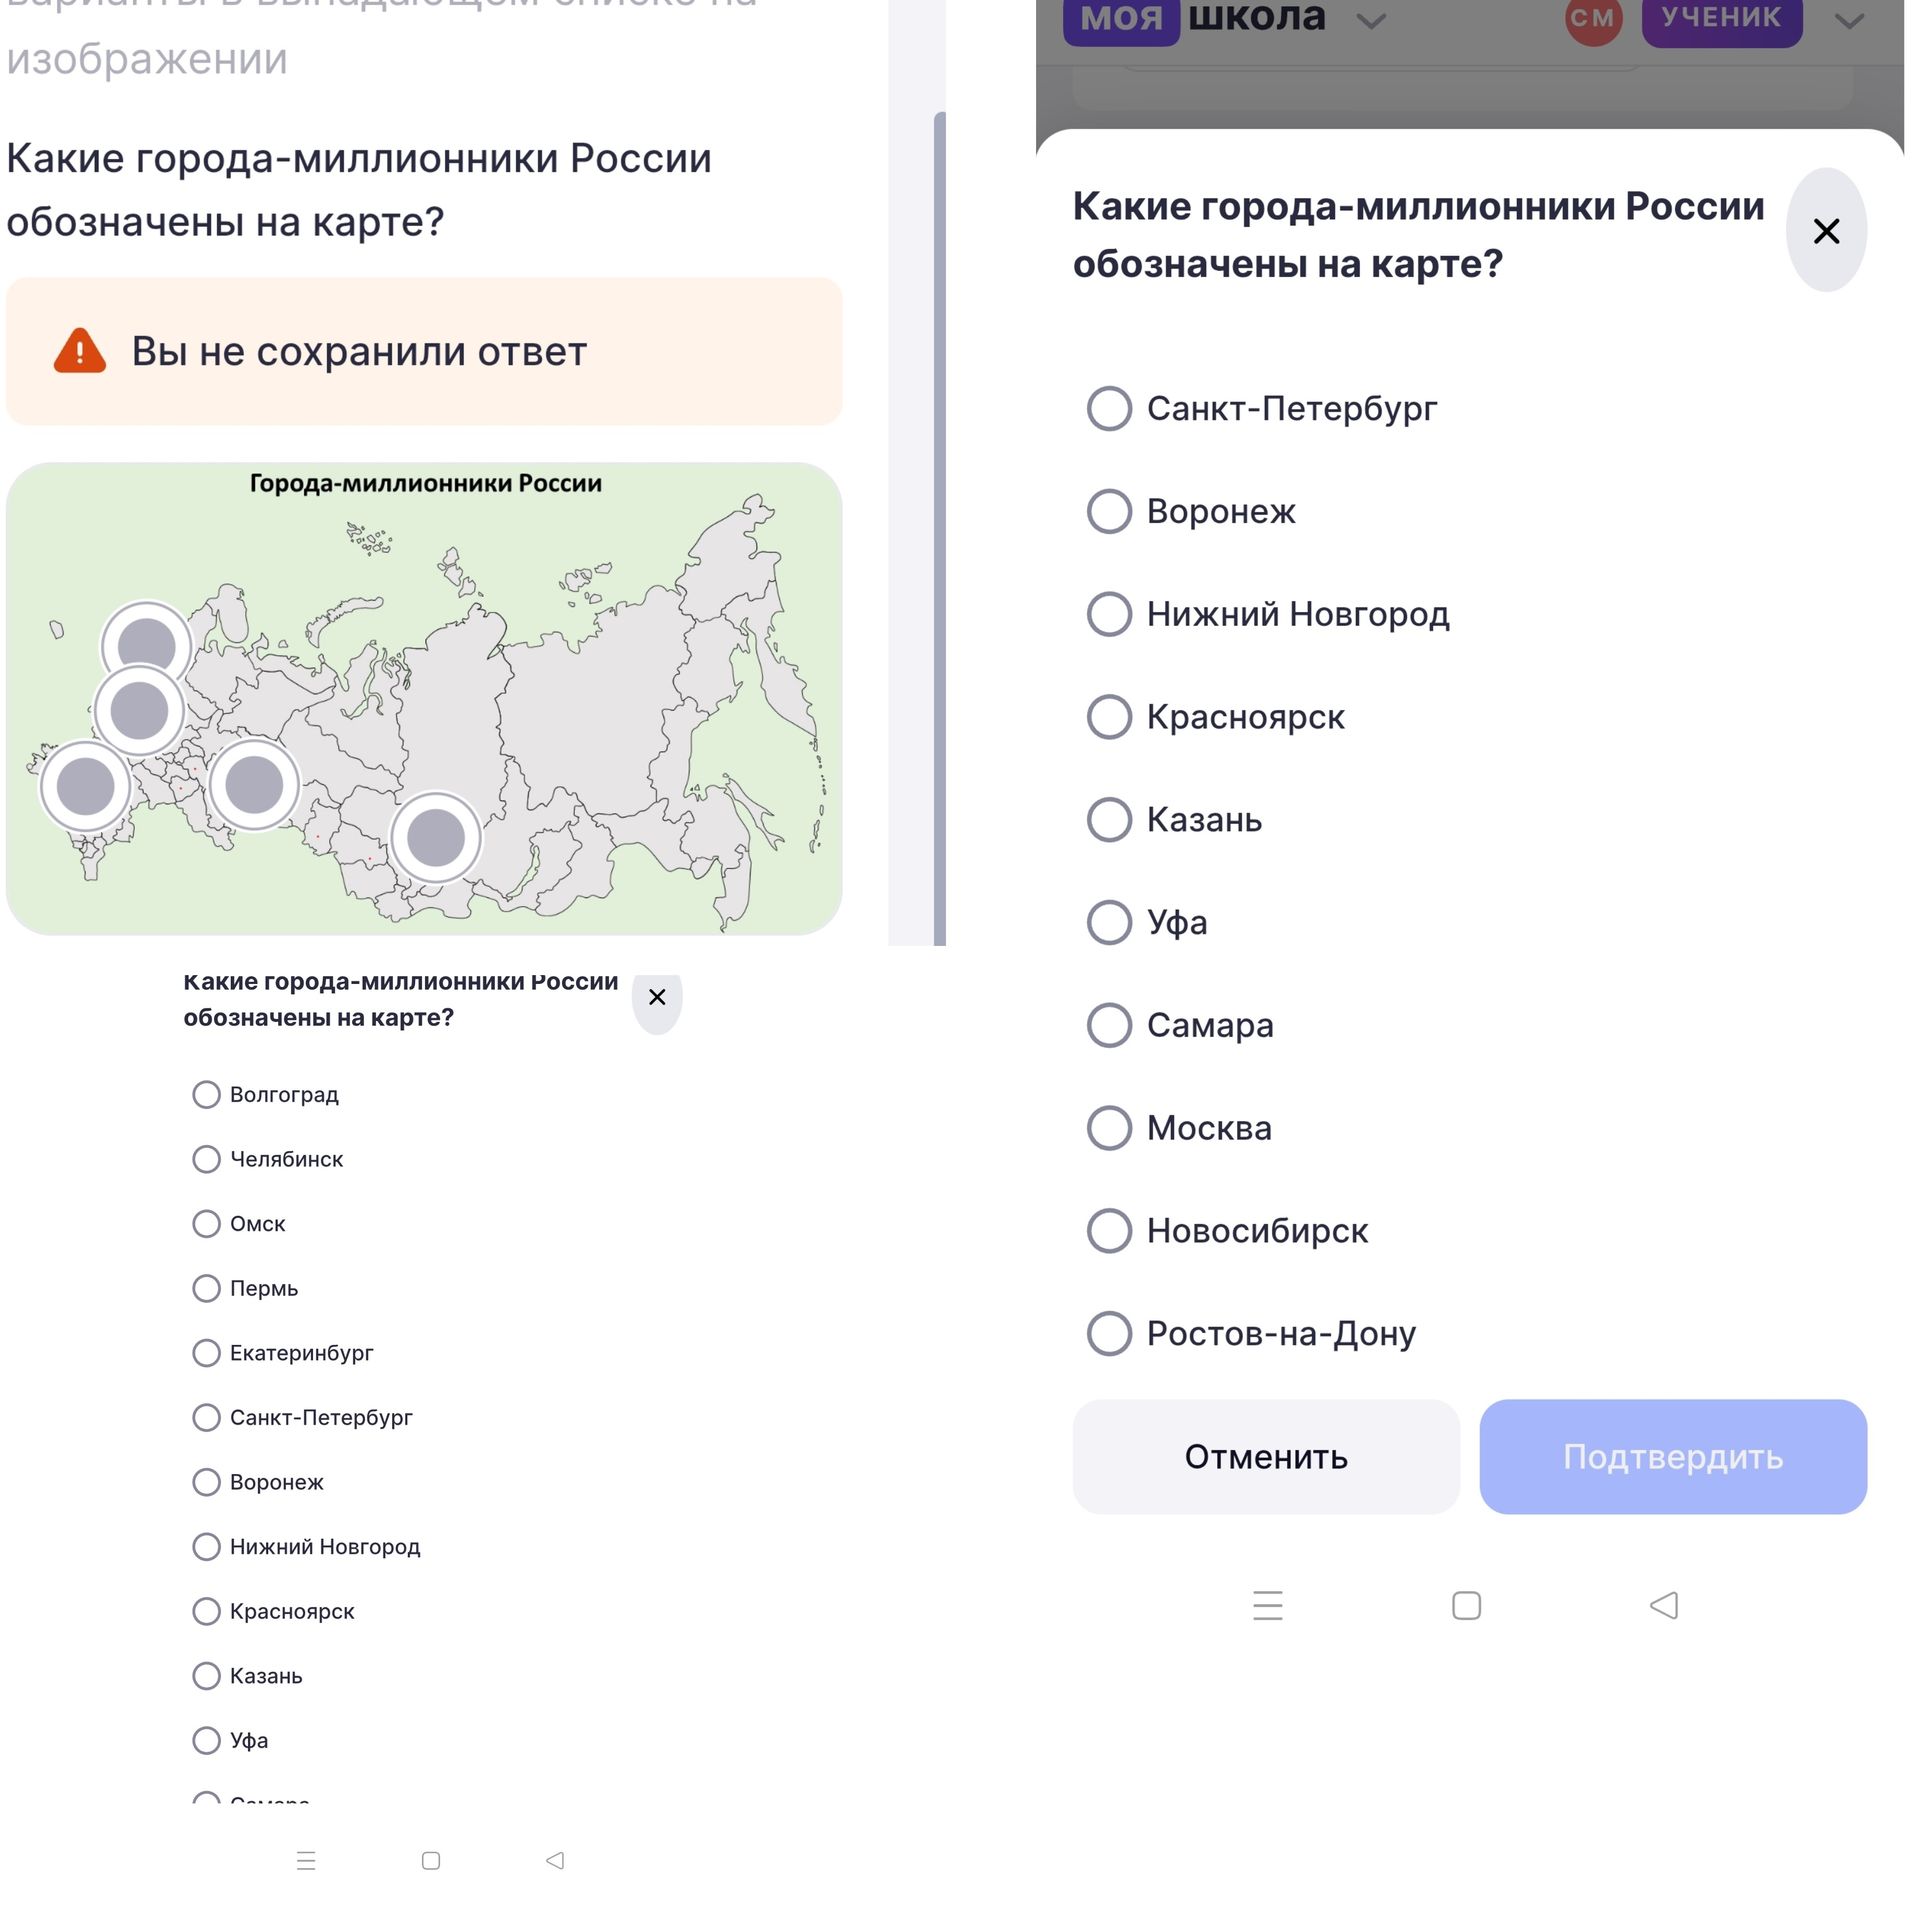Tap the Android home square in right panel
Image resolution: width=1920 pixels, height=1920 pixels.
(x=1466, y=1605)
